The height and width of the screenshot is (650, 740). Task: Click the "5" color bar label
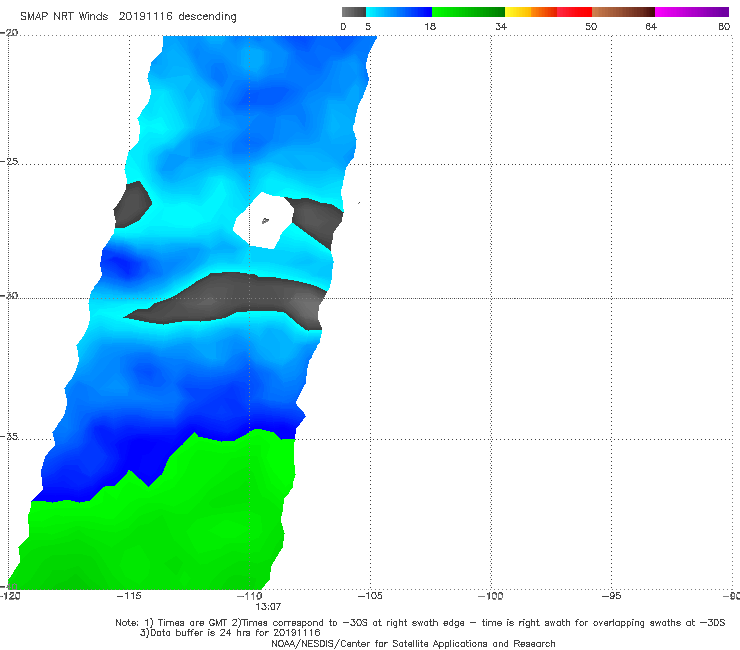tap(368, 26)
